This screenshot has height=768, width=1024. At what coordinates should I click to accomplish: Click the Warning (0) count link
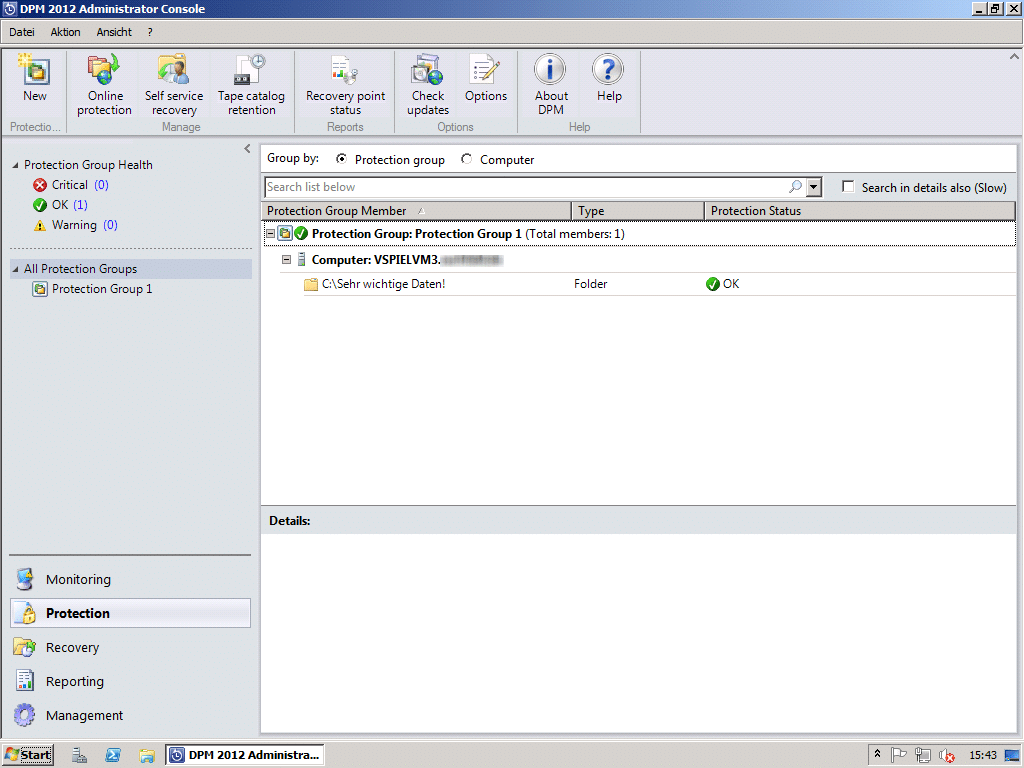click(110, 225)
